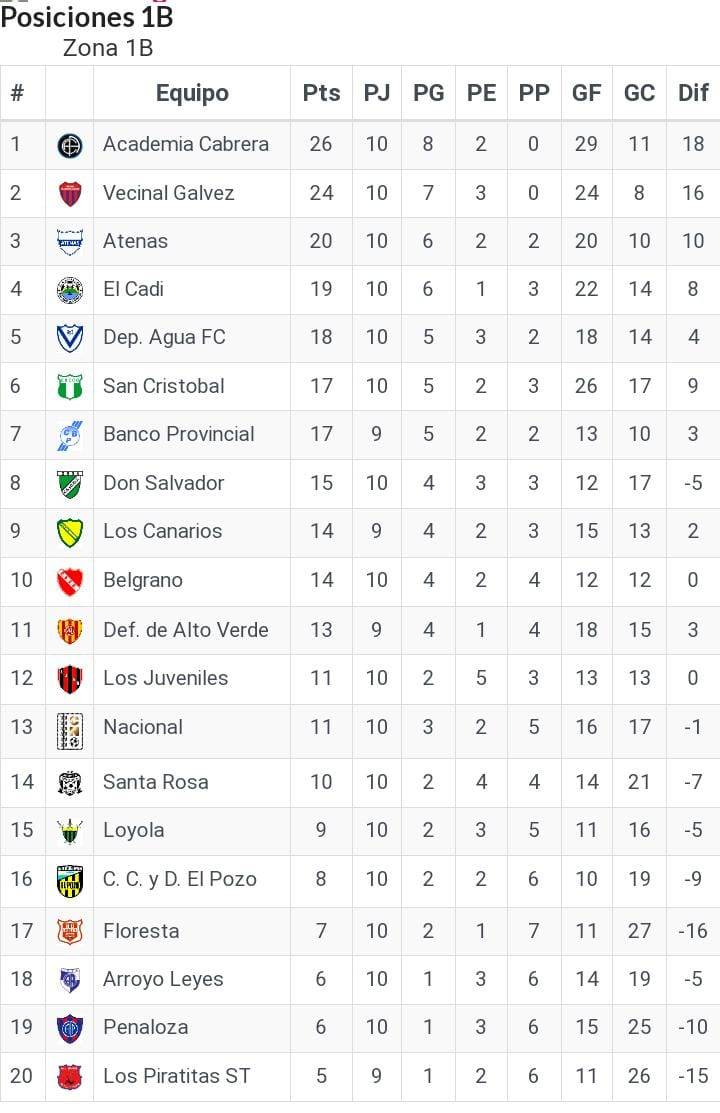
Task: Sort by the Equipo column header
Action: 192,93
